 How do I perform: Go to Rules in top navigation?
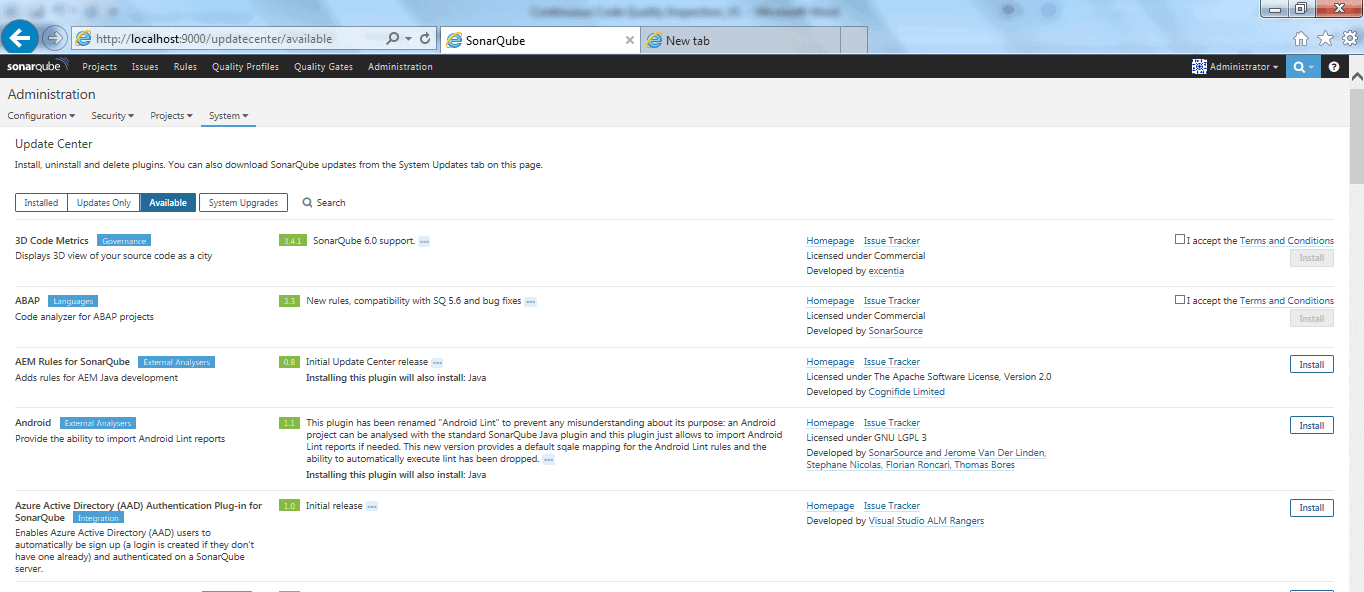click(x=185, y=67)
